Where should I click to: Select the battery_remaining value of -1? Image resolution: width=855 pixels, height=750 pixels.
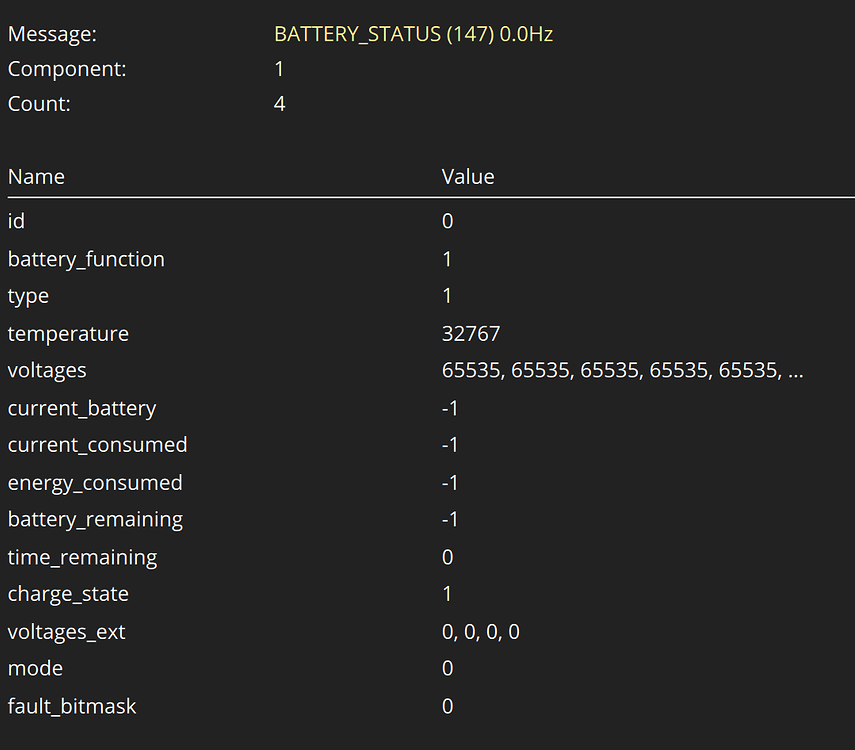pyautogui.click(x=447, y=519)
